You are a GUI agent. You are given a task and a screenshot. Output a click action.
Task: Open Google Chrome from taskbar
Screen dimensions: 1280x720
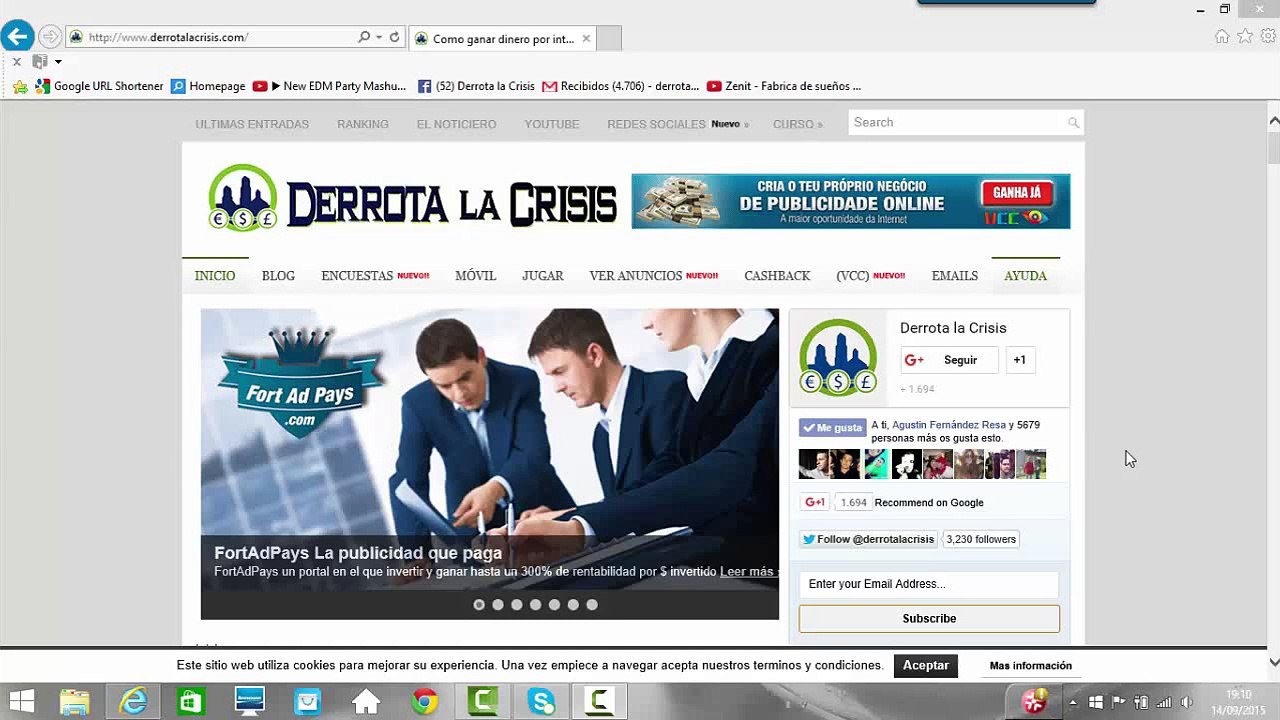(425, 702)
